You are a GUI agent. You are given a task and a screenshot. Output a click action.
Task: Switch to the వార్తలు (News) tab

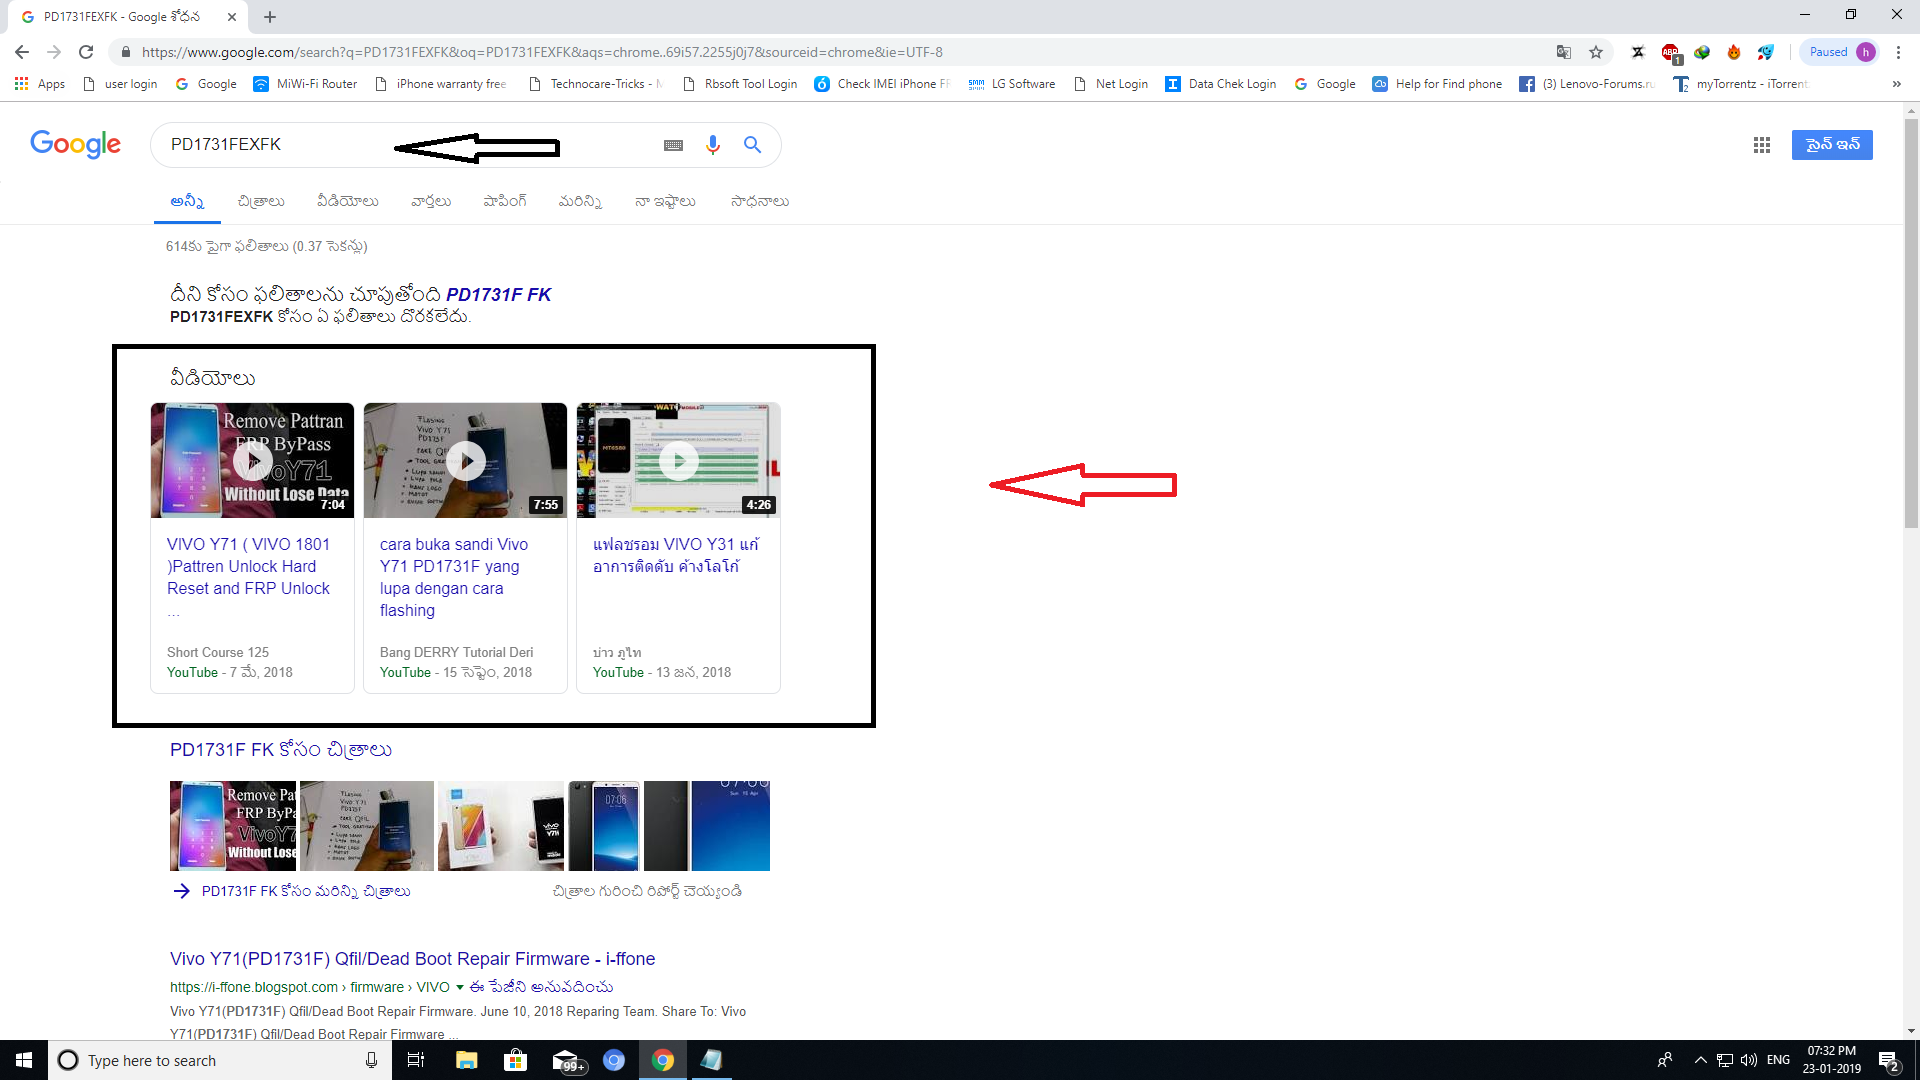coord(431,202)
